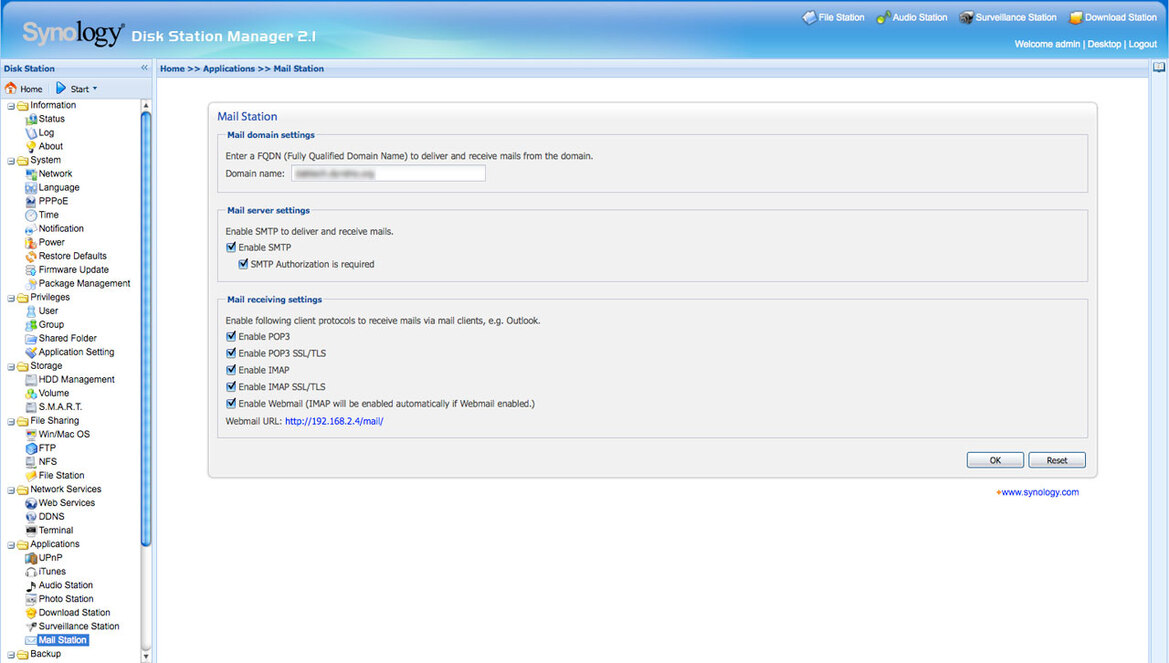Open Download Station tree item
This screenshot has width=1169, height=663.
click(75, 612)
